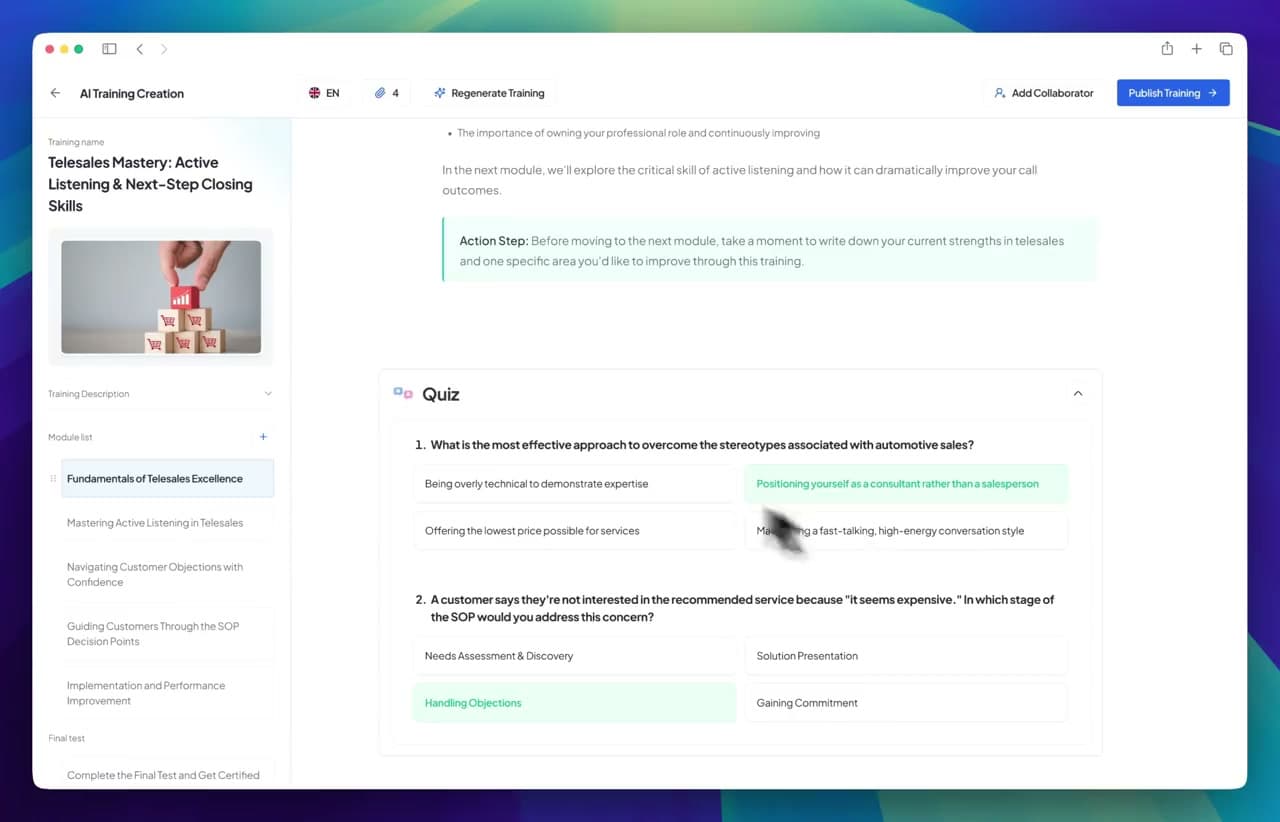Image resolution: width=1280 pixels, height=822 pixels.
Task: Open the attachments button showing 4
Action: pyautogui.click(x=386, y=93)
